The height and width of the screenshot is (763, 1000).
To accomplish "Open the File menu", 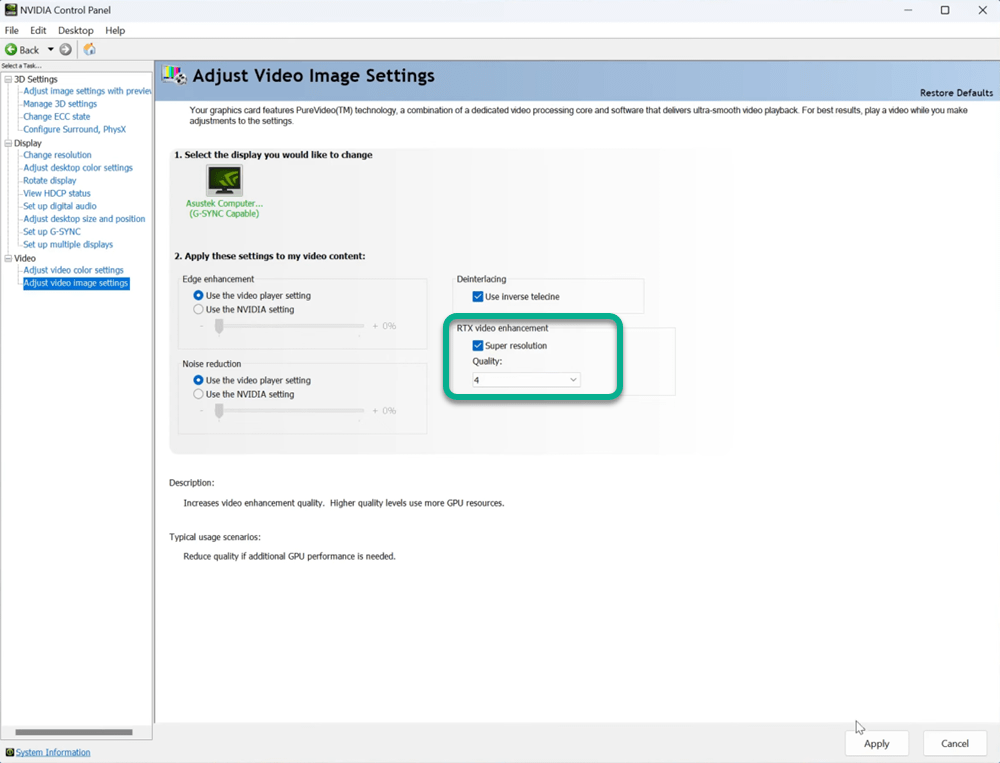I will pyautogui.click(x=11, y=30).
